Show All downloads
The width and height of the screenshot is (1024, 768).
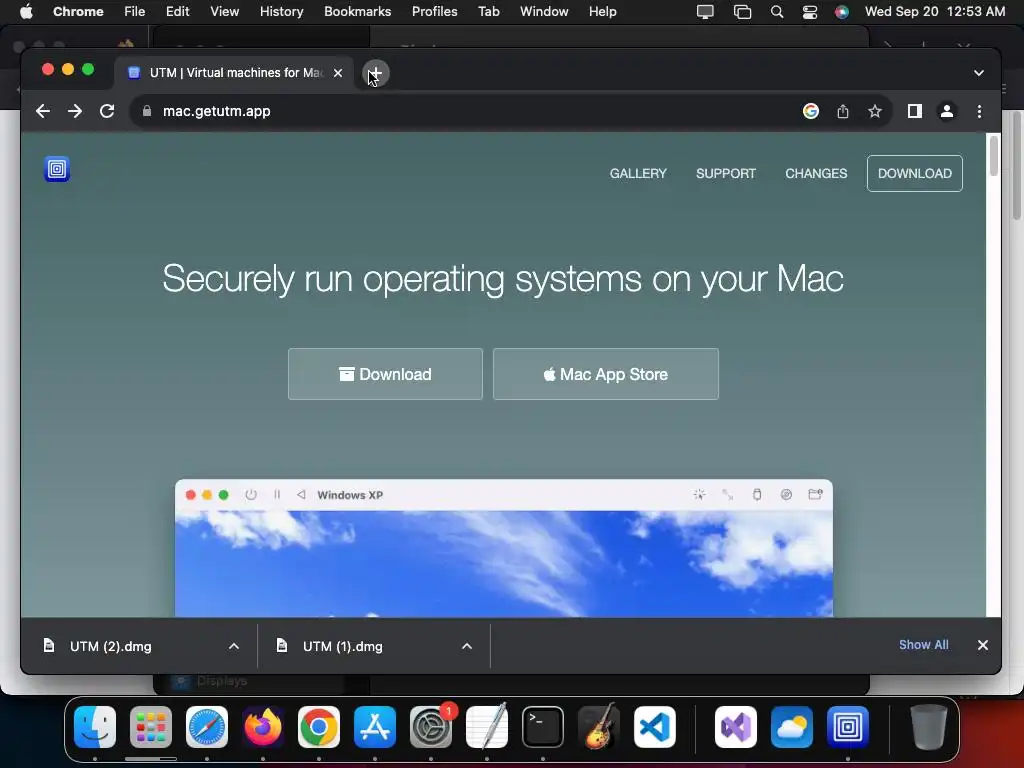pyautogui.click(x=923, y=645)
